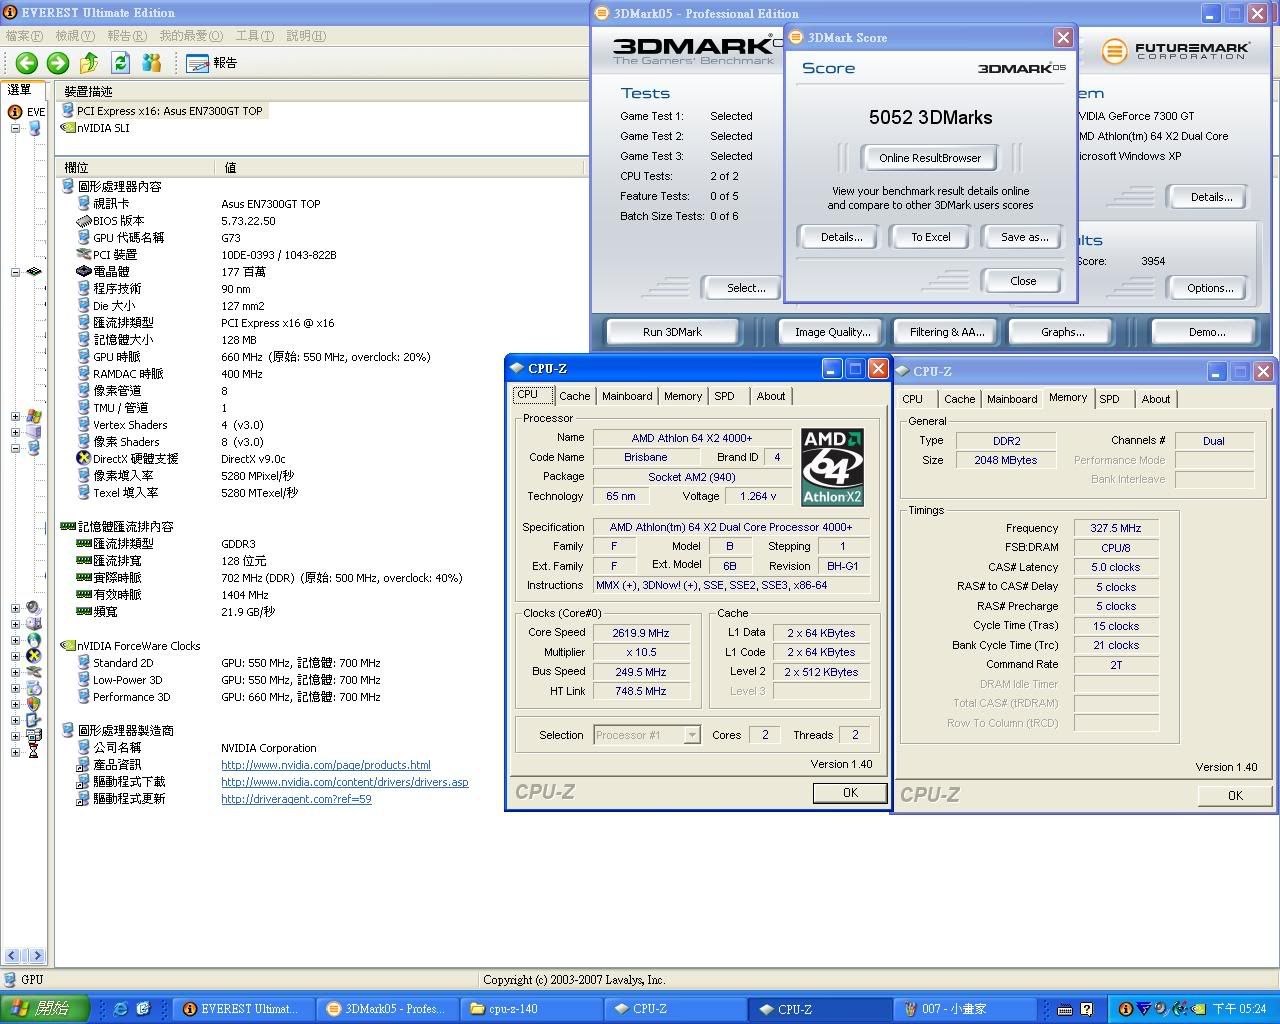Click the Online ResultBrowser button
The height and width of the screenshot is (1024, 1280).
coord(929,158)
